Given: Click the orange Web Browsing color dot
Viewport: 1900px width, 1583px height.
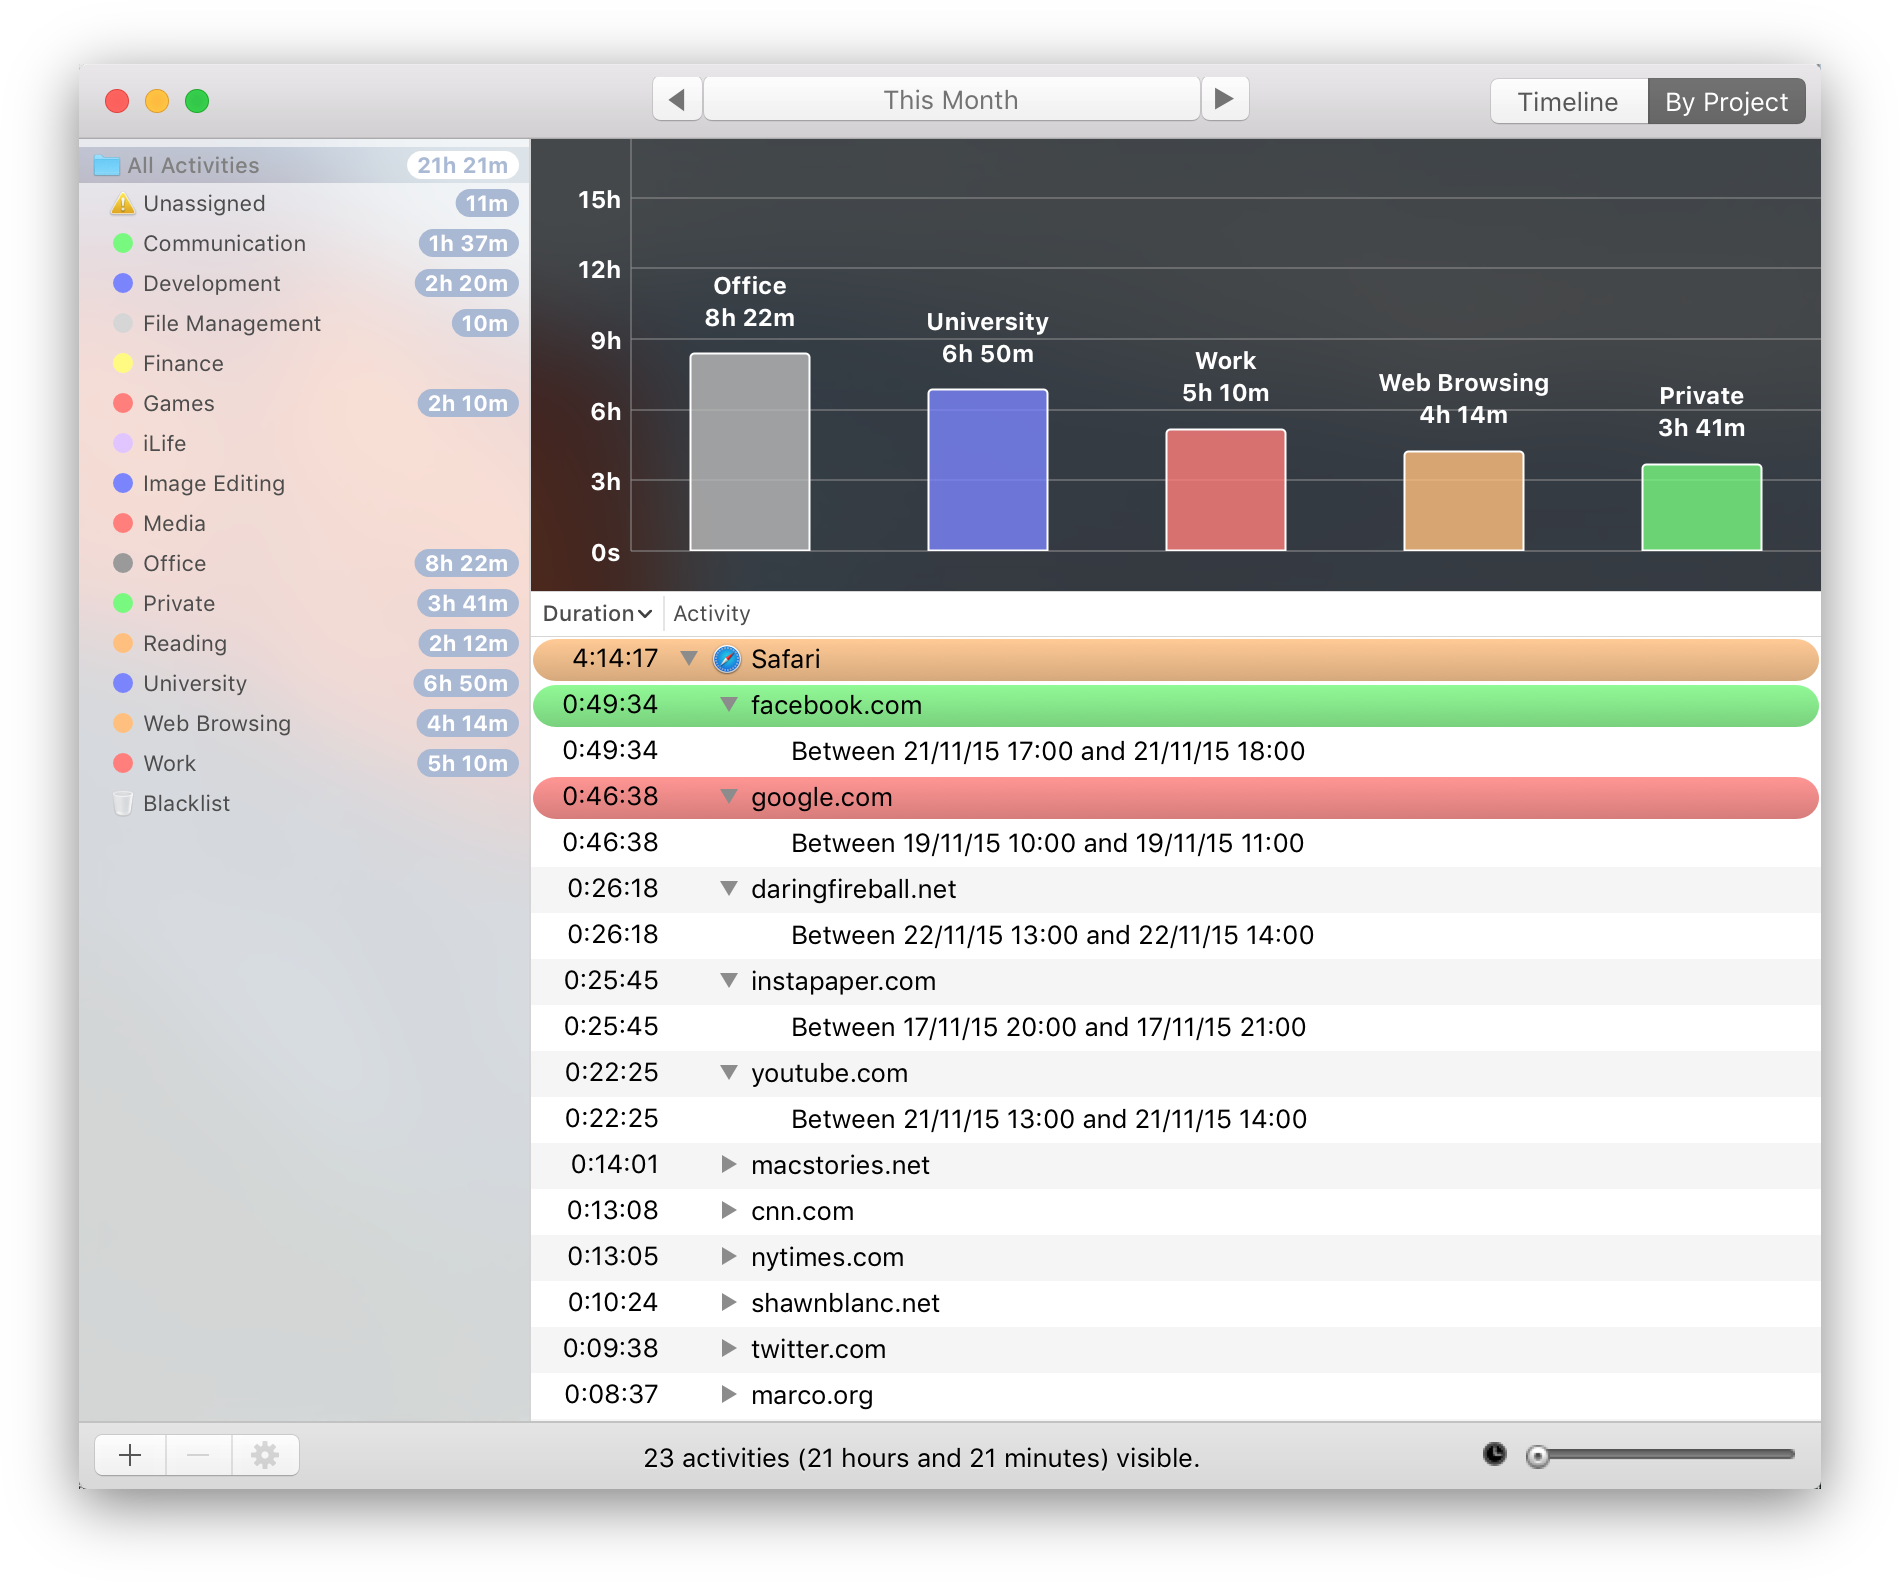Looking at the screenshot, I should tap(123, 723).
